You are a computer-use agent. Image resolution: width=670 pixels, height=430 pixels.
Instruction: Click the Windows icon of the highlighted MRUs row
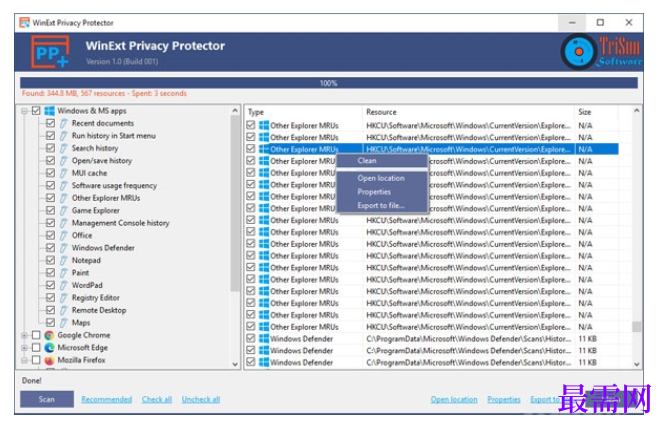click(x=264, y=149)
